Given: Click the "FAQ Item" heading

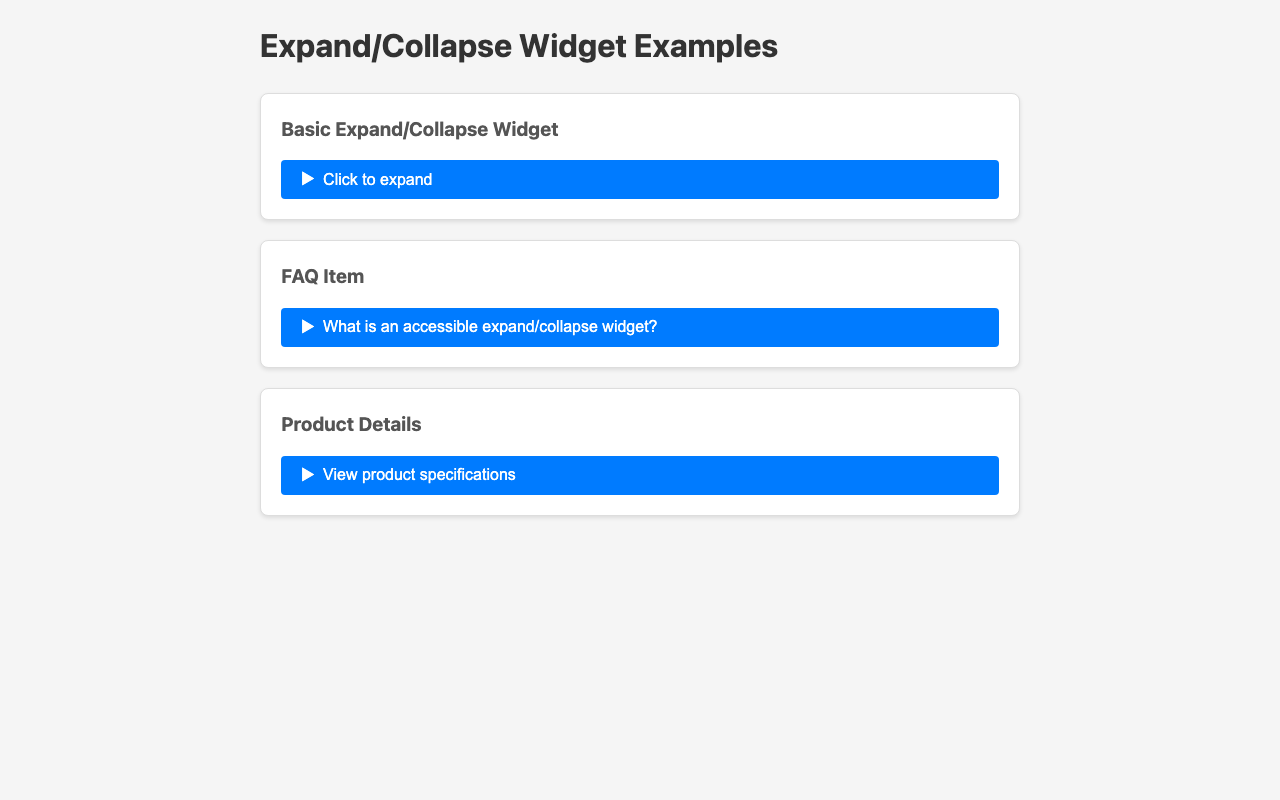Looking at the screenshot, I should (x=322, y=276).
